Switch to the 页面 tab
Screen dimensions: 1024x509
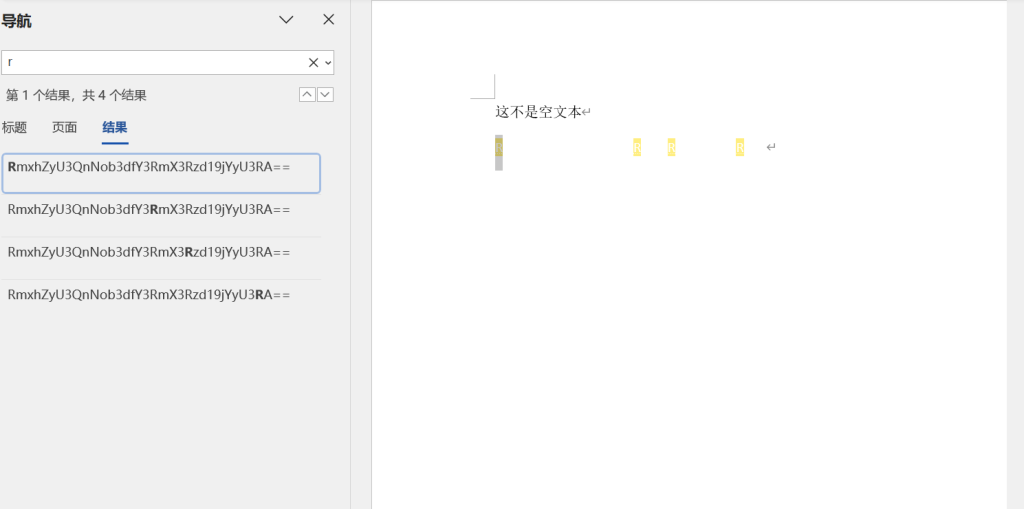(x=65, y=127)
